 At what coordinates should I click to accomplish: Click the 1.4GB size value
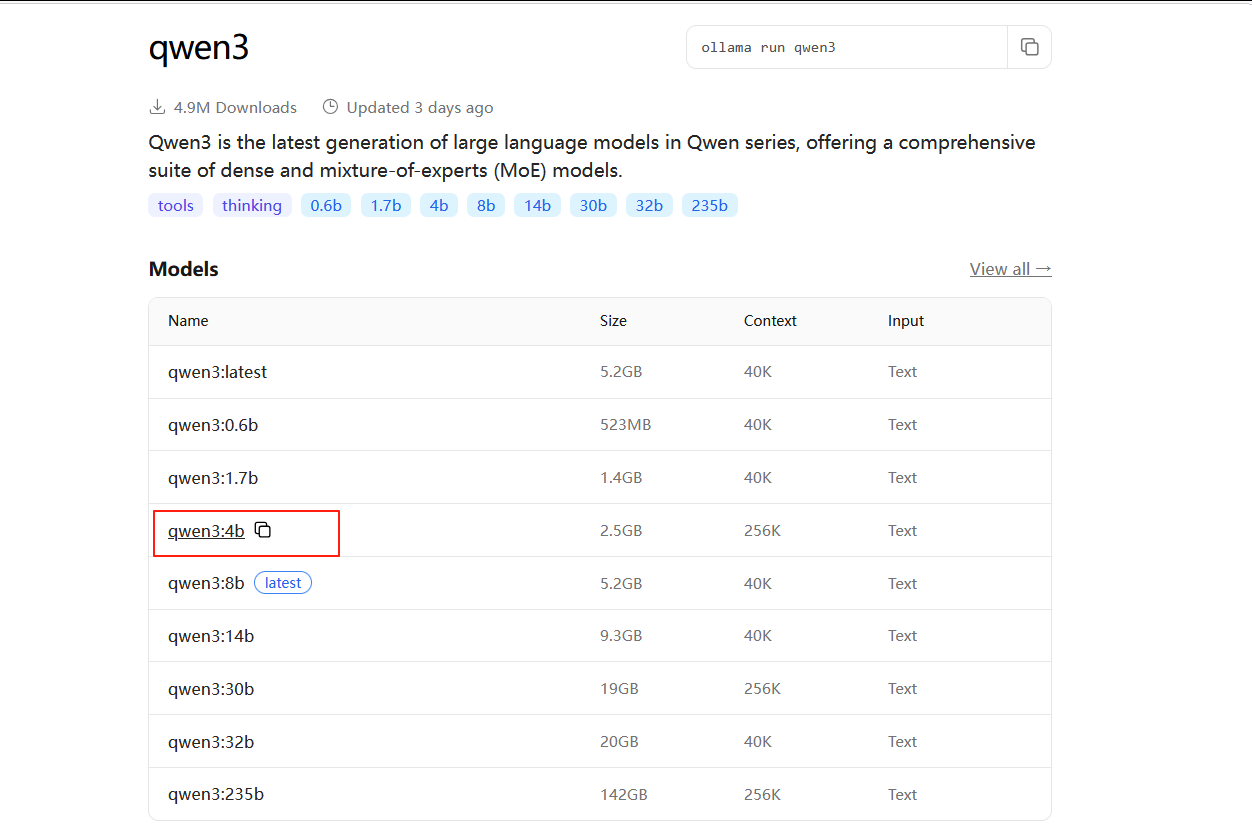point(621,478)
